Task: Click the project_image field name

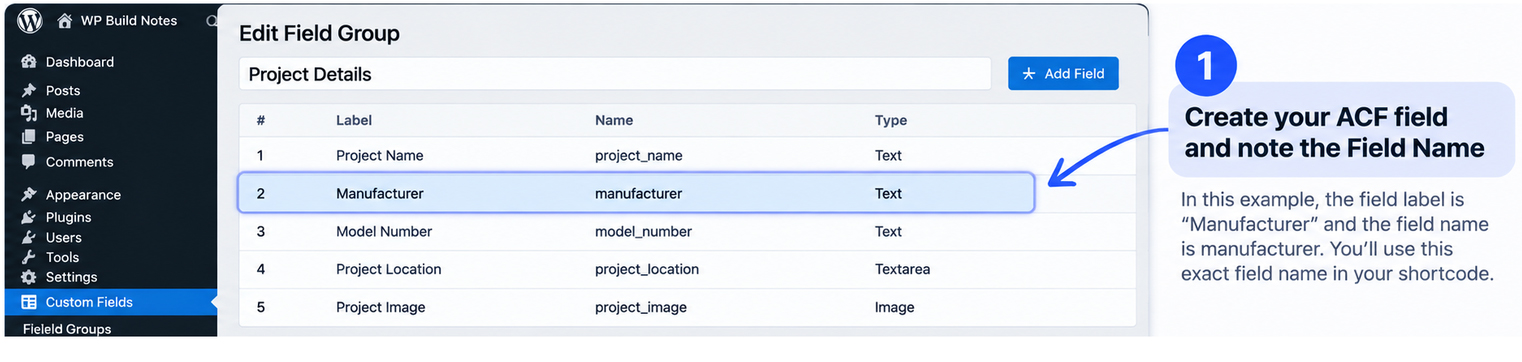Action: click(x=641, y=308)
